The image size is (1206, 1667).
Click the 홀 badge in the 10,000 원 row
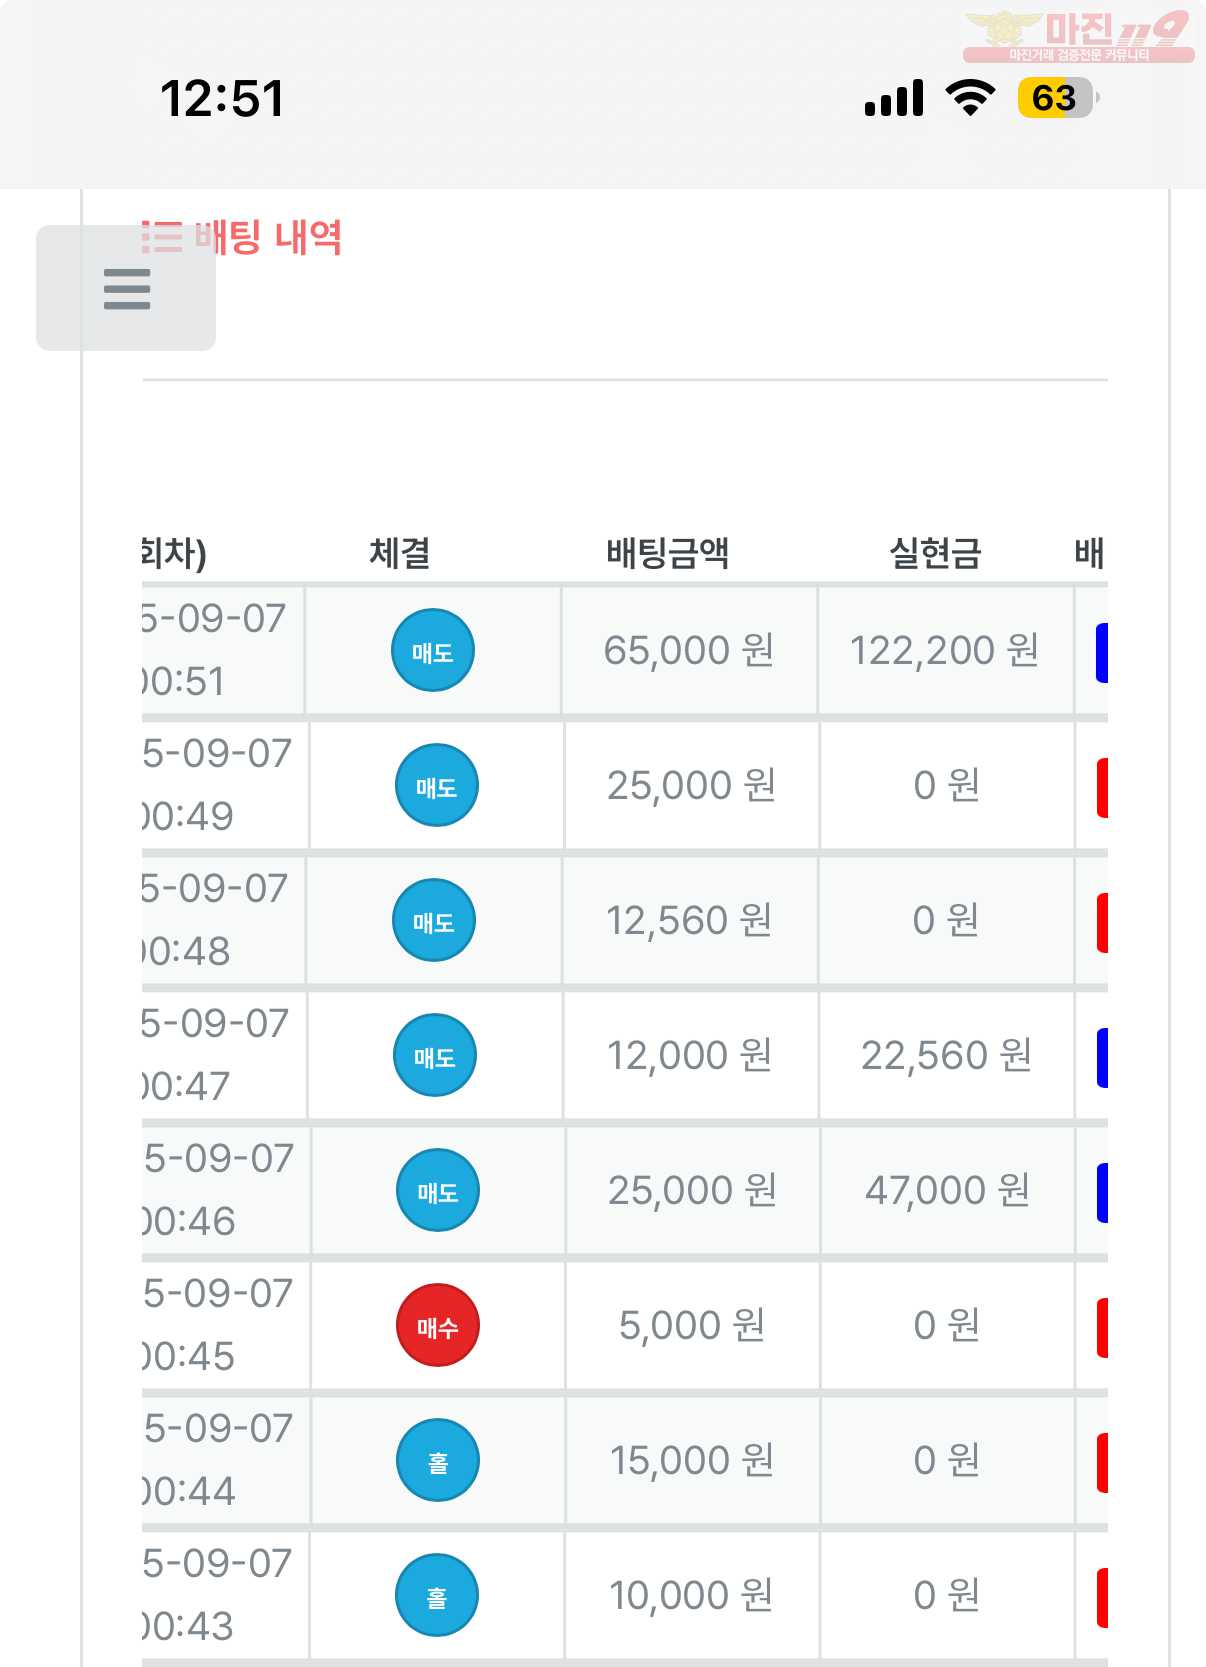(437, 1596)
